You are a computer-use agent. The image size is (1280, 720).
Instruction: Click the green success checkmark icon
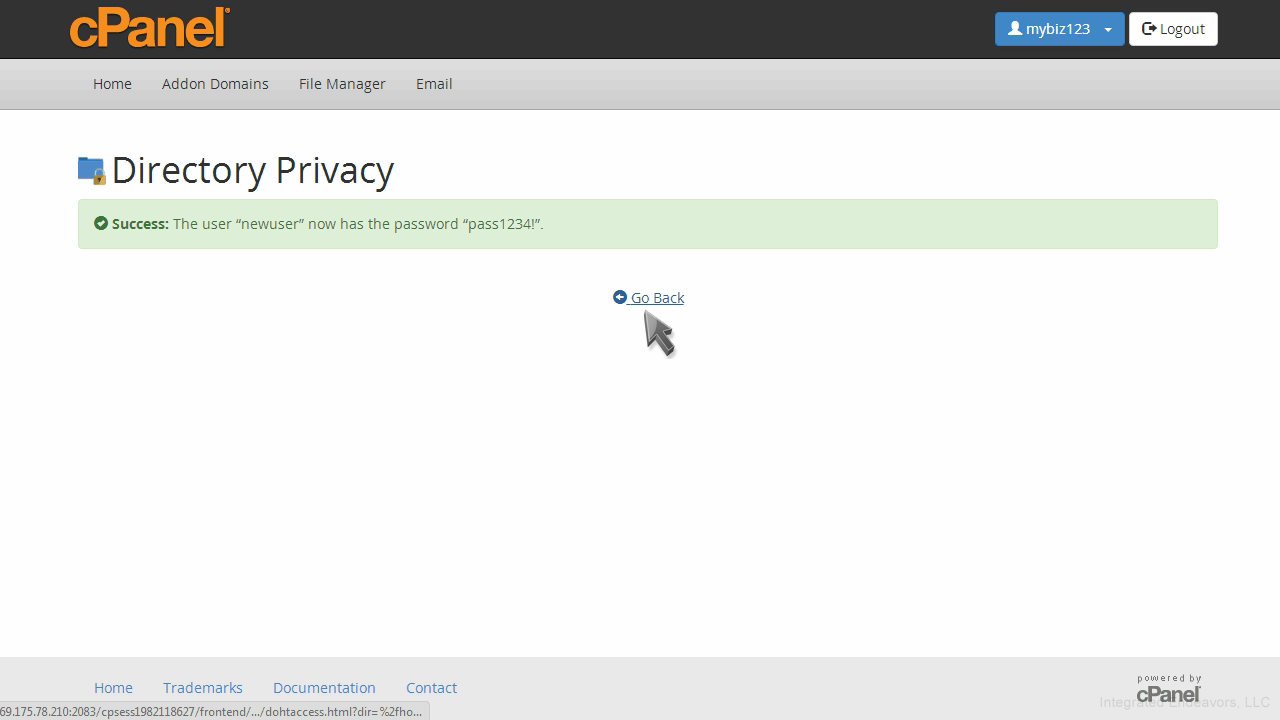101,224
